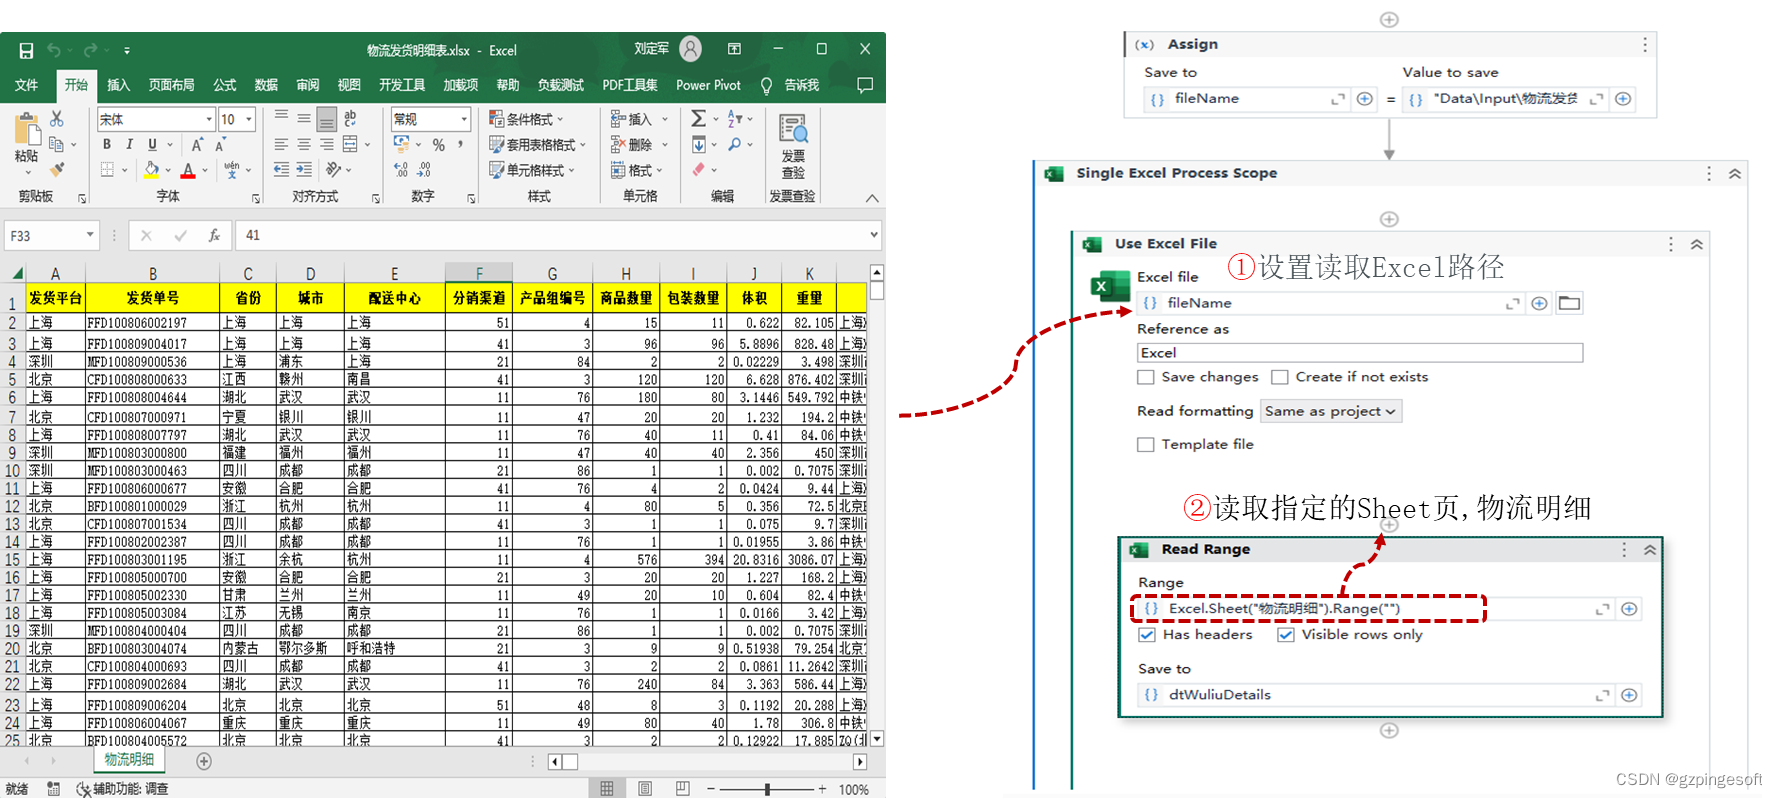Click the Wrap Text icon
This screenshot has width=1779, height=798.
point(350,118)
